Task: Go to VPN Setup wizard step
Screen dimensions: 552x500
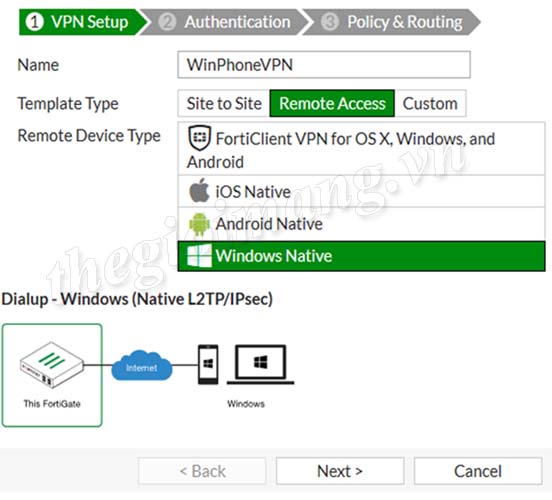Action: click(83, 22)
